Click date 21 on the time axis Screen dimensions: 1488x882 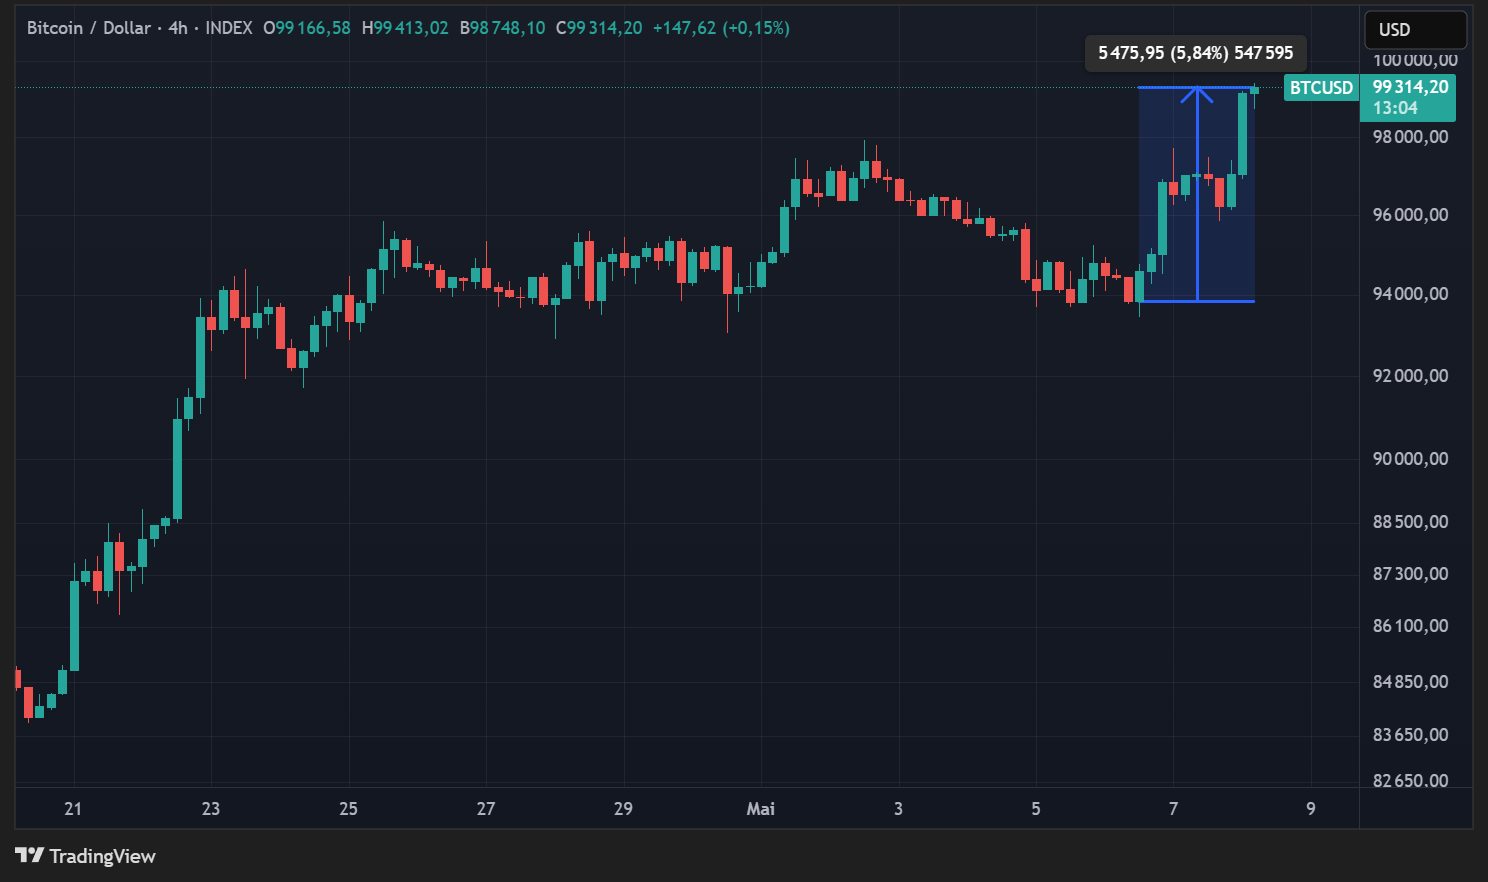(73, 808)
